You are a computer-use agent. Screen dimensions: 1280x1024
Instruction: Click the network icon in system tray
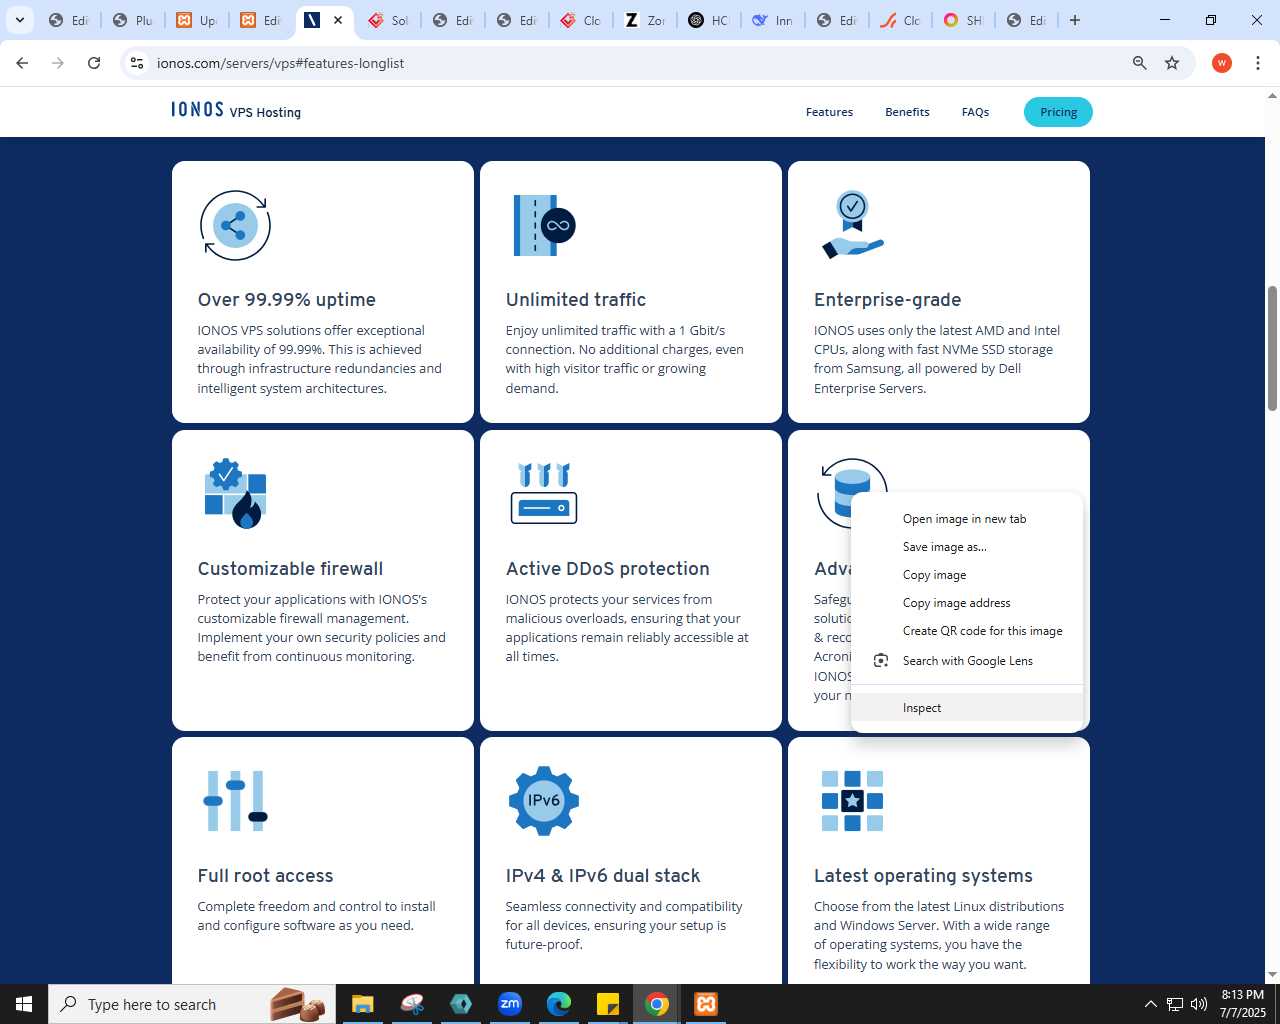pyautogui.click(x=1175, y=1004)
